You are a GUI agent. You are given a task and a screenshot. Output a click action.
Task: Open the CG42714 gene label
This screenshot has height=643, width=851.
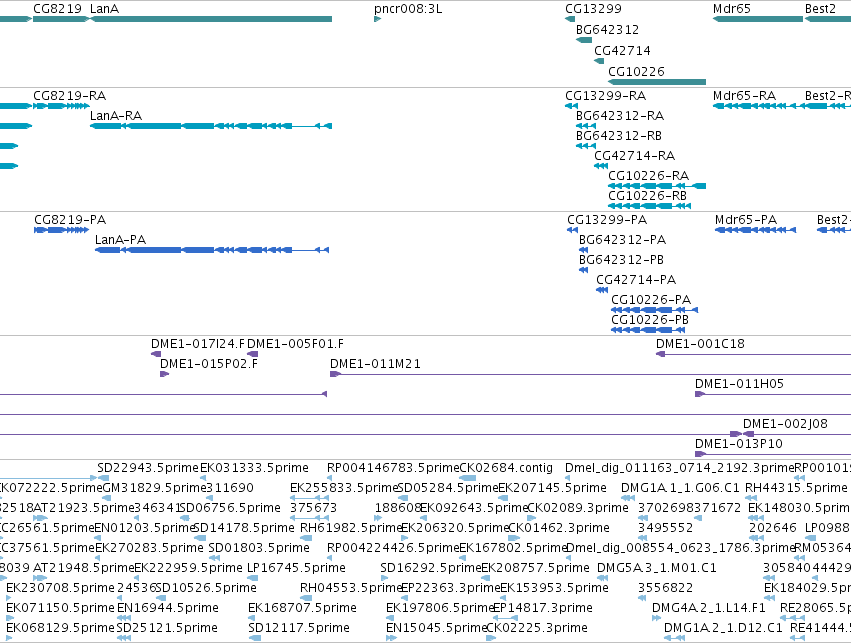point(623,50)
